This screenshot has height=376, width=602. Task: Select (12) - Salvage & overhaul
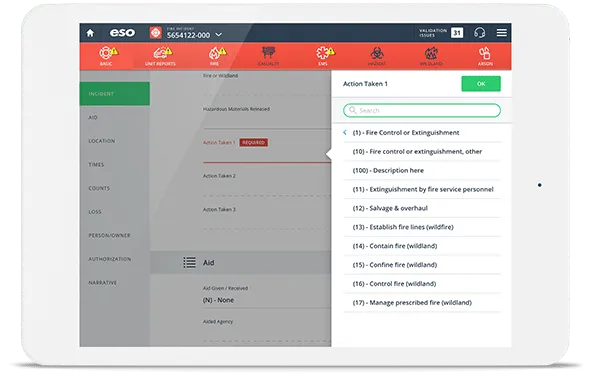point(422,208)
